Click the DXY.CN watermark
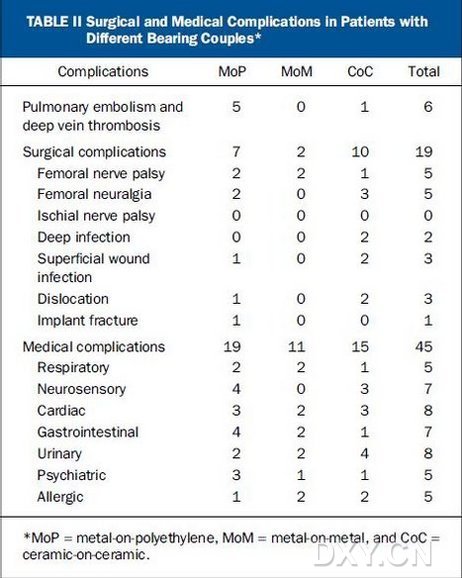This screenshot has width=462, height=578. tap(373, 554)
